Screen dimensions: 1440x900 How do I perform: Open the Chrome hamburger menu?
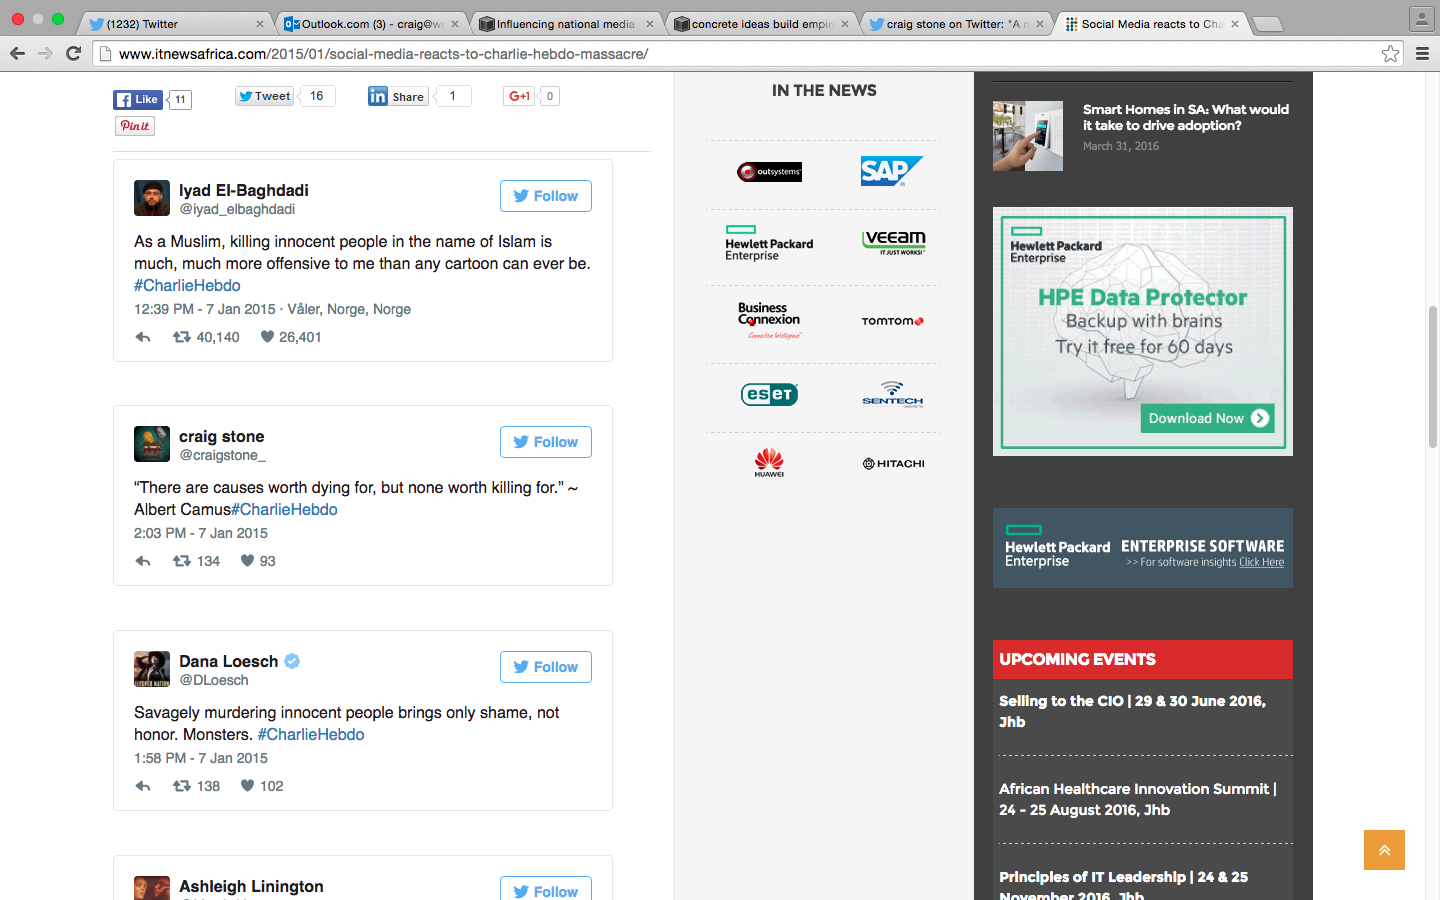click(1422, 54)
